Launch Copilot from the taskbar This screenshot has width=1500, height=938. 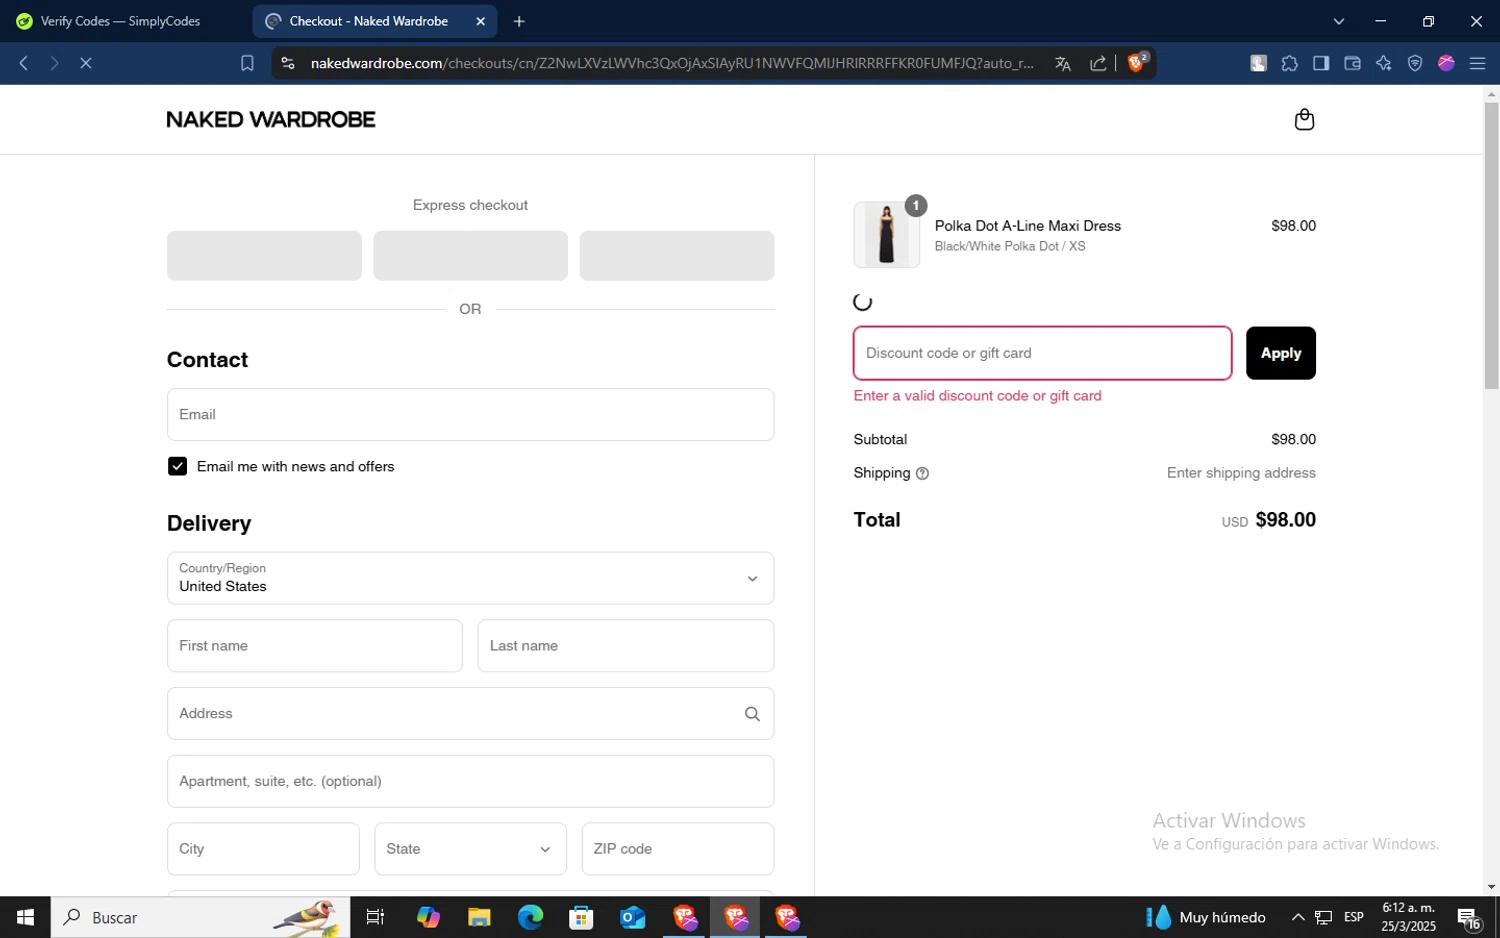tap(428, 917)
